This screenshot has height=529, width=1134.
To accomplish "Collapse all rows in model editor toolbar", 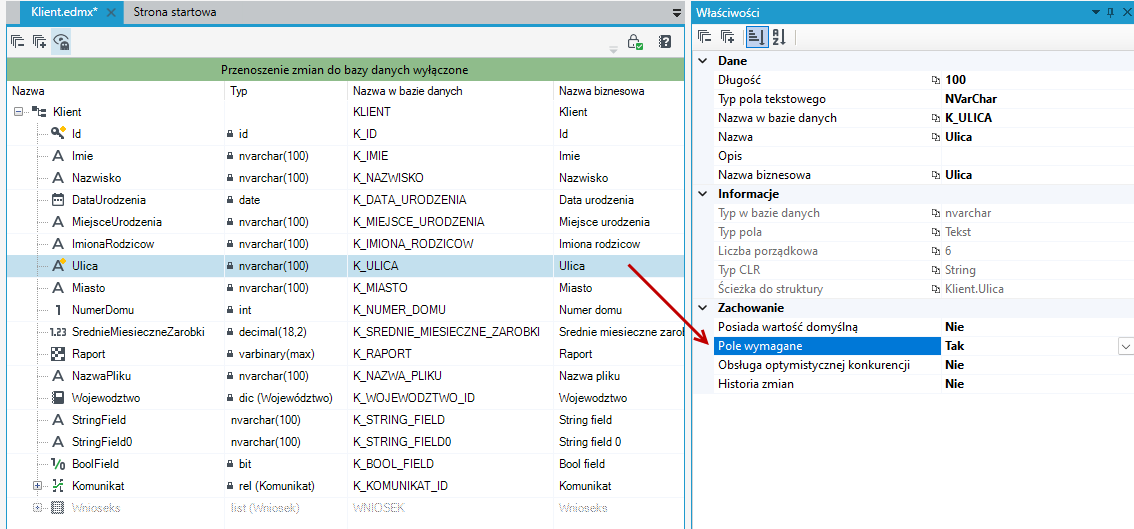I will point(17,42).
